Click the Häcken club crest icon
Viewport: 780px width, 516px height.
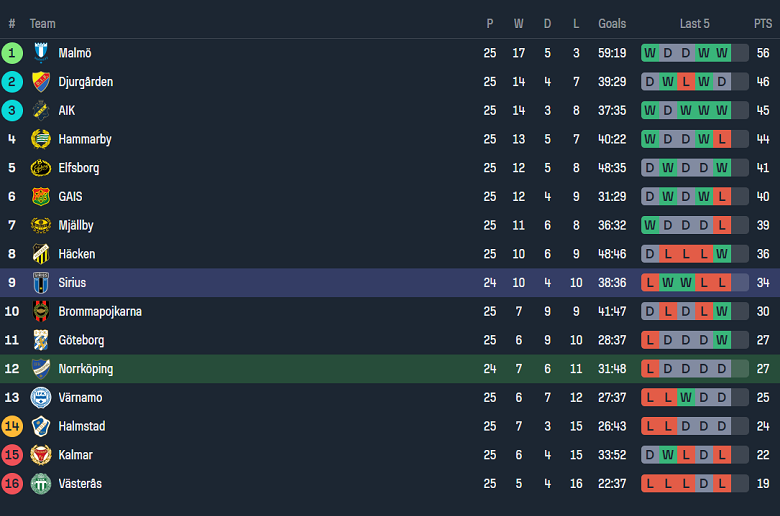41,254
